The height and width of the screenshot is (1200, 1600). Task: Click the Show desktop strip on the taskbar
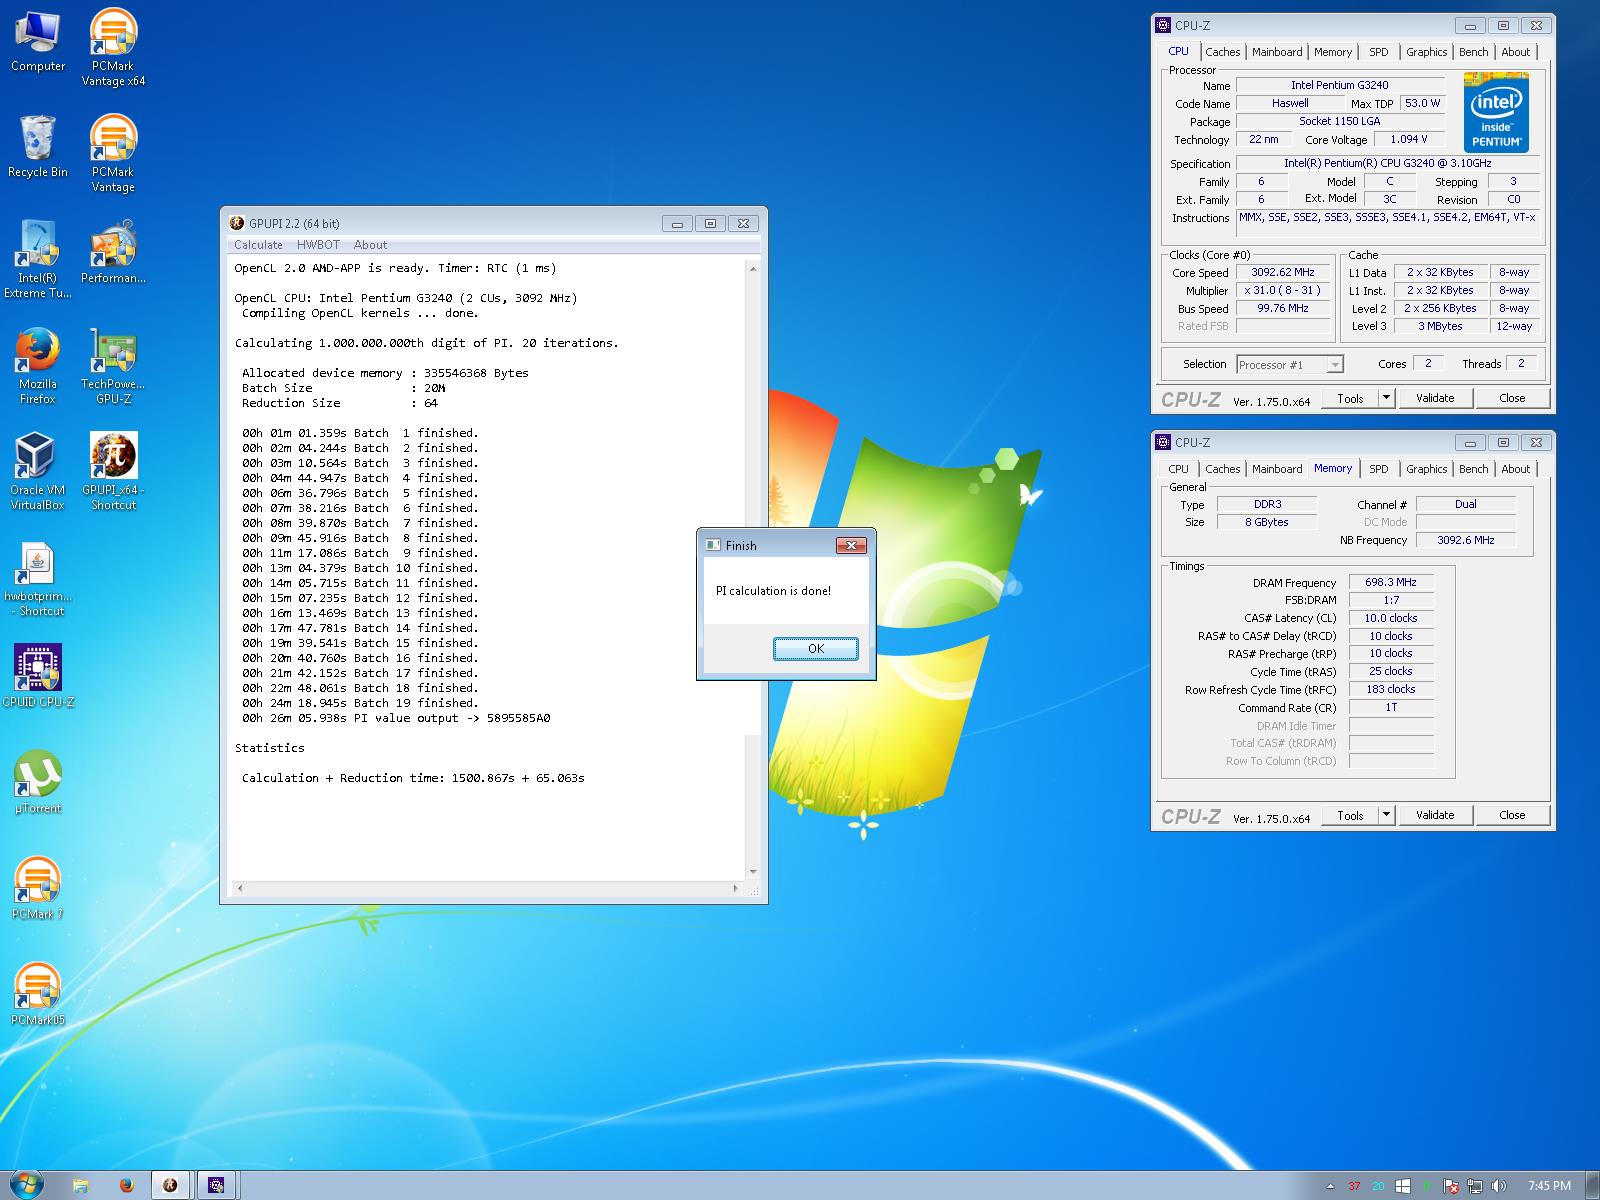(1592, 1185)
